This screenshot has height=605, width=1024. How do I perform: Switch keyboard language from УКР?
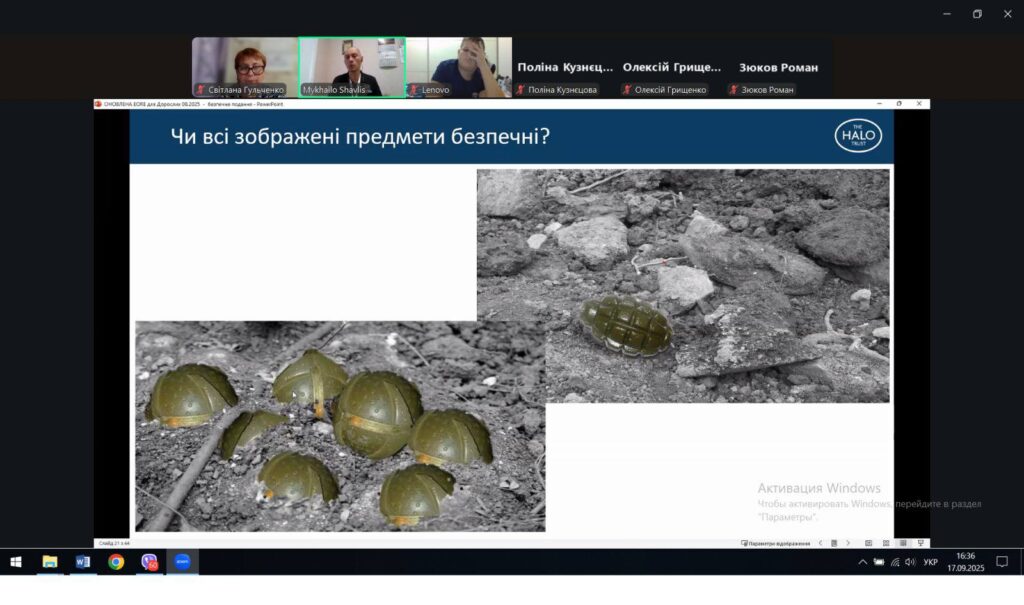931,562
